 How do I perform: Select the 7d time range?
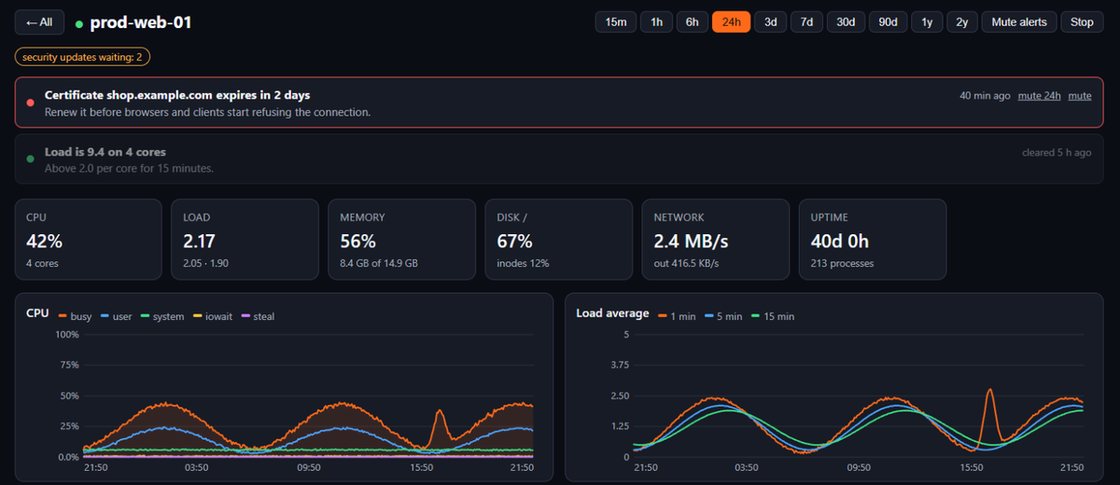806,22
